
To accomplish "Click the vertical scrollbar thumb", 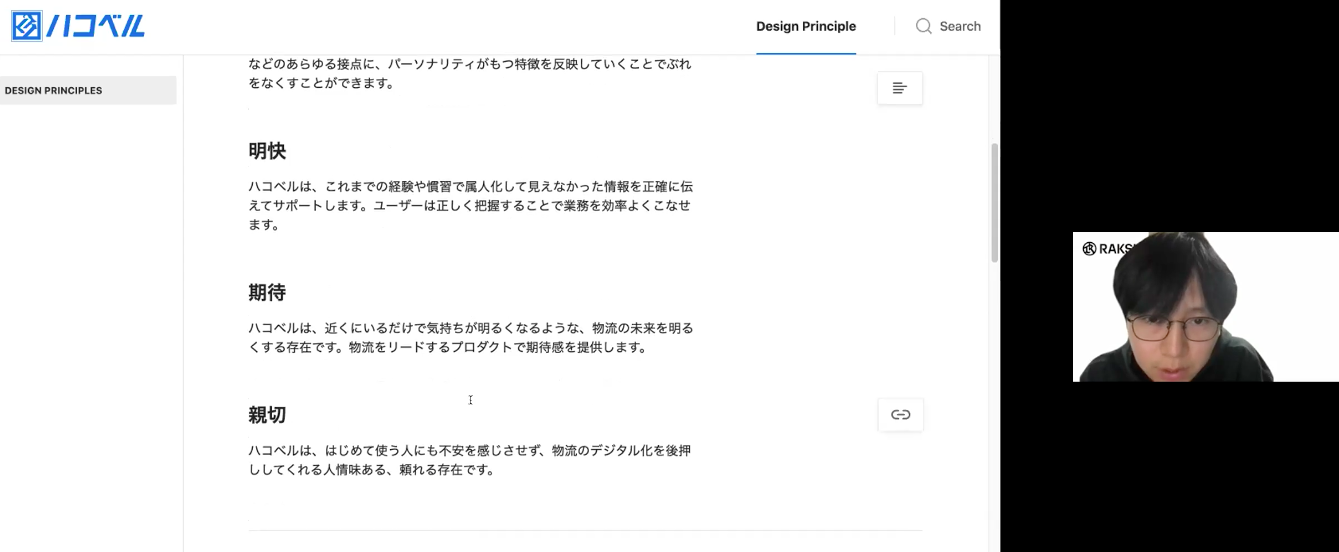I will coord(994,202).
